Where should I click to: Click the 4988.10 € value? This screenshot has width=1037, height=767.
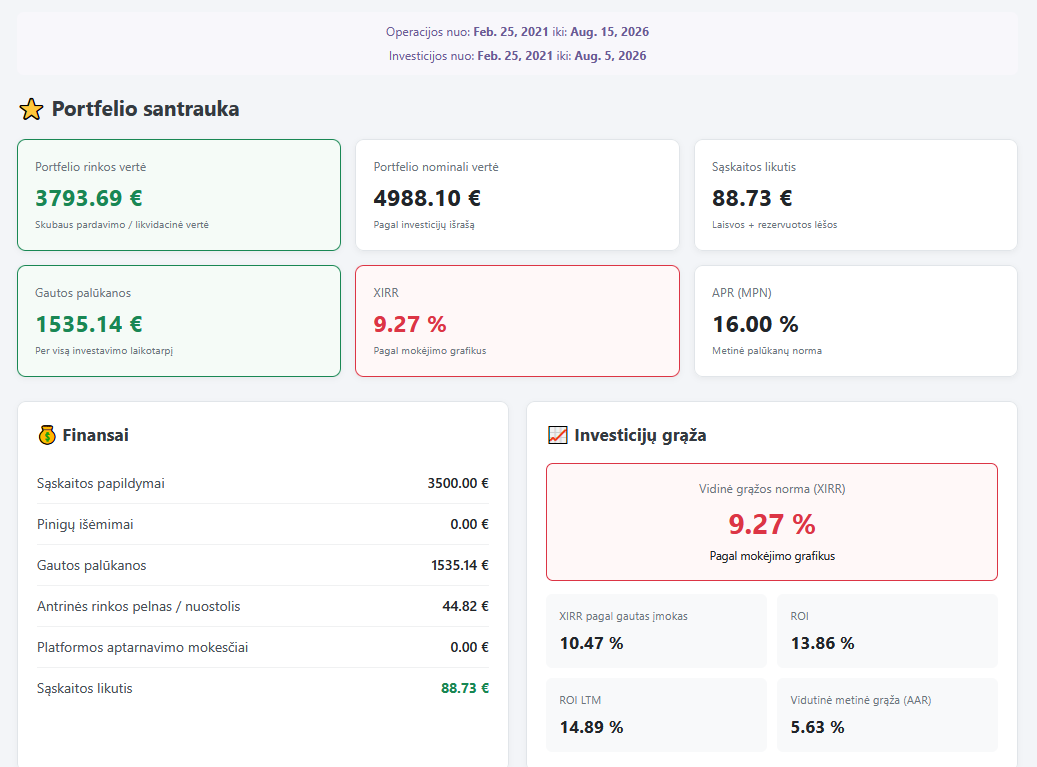click(427, 198)
